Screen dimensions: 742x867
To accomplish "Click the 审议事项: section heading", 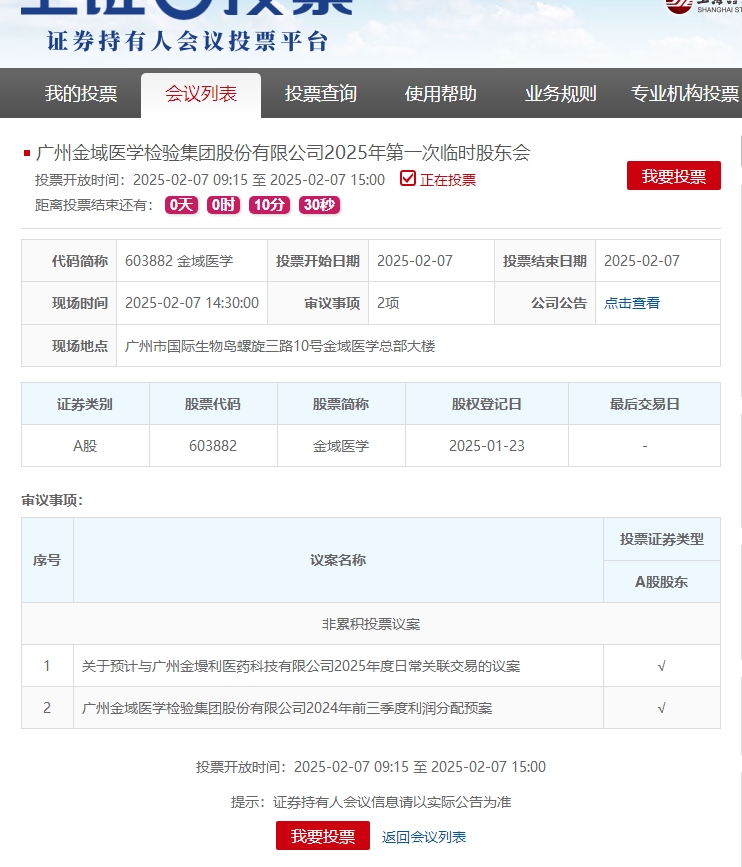I will tap(52, 500).
